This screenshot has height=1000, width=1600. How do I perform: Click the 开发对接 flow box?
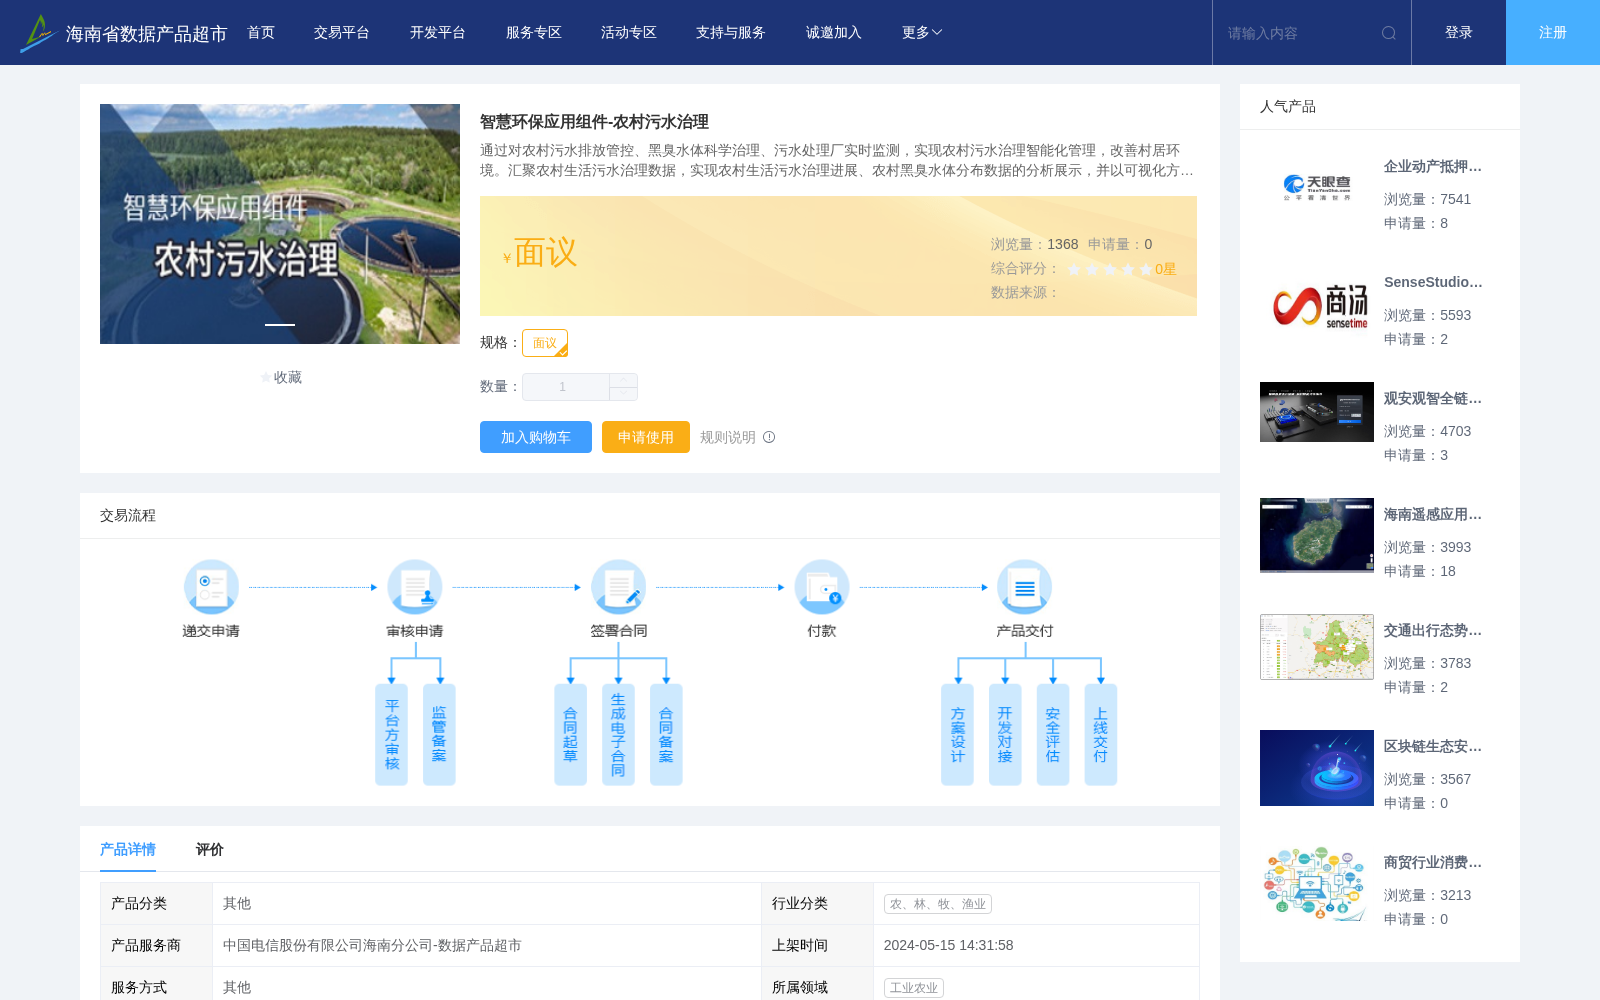coord(1005,735)
